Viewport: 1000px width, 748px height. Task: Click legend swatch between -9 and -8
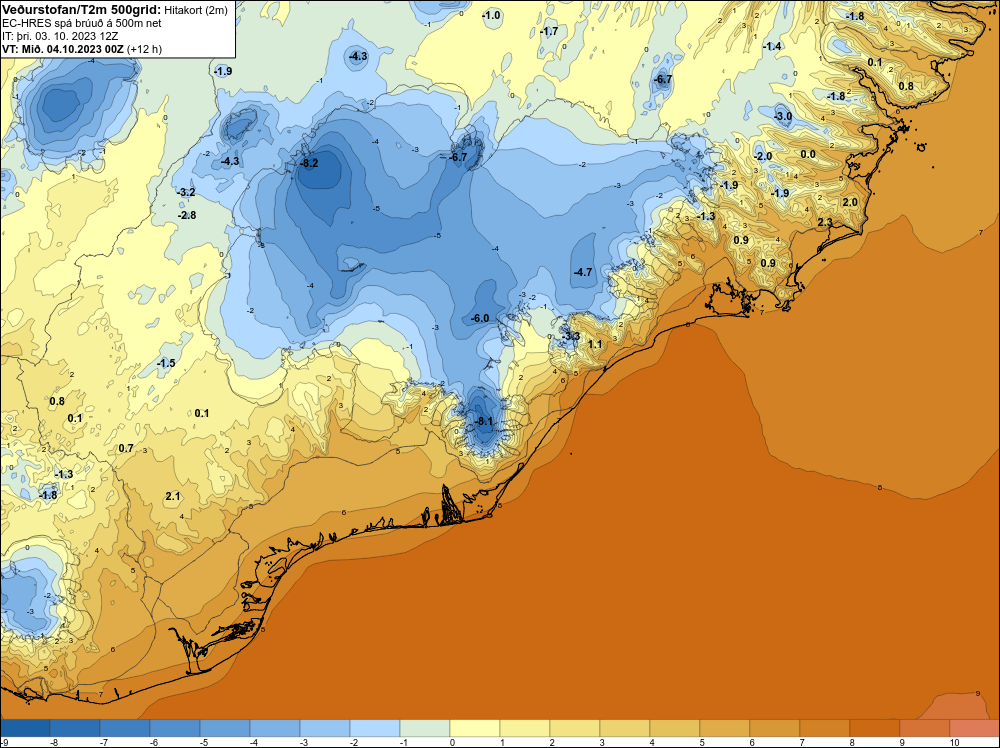[26, 728]
